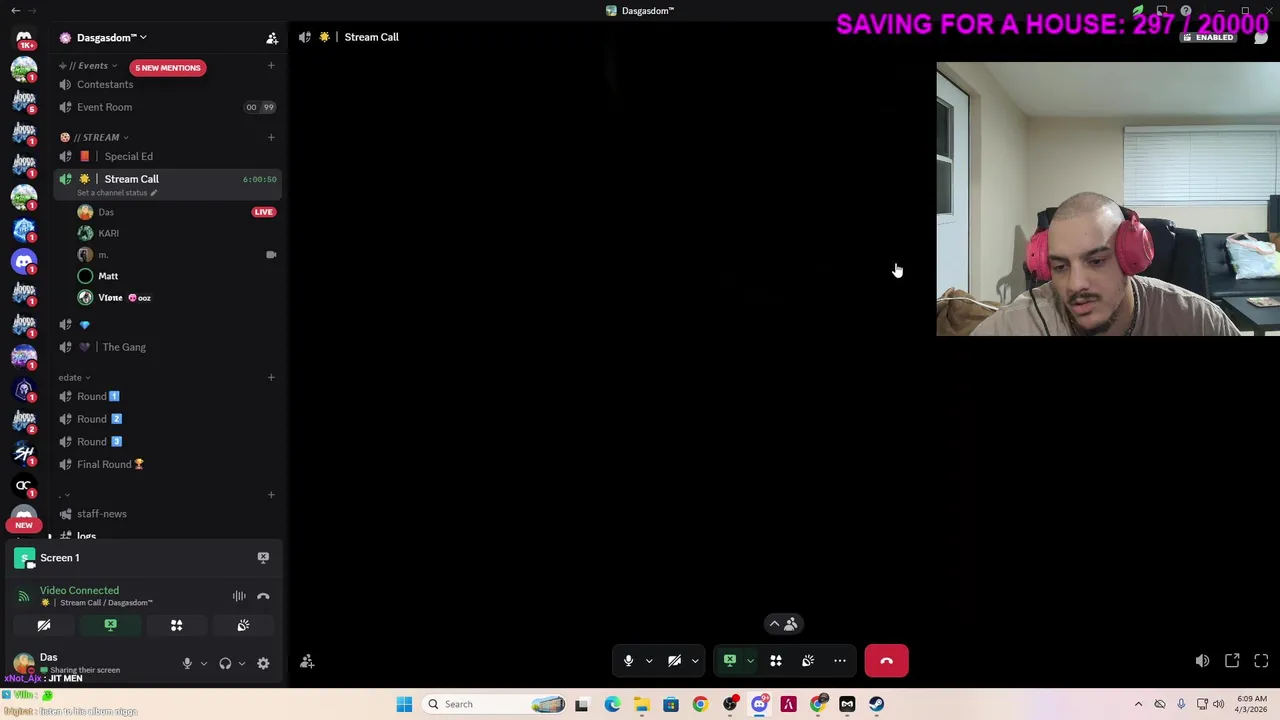Disconnect with the red hang-up button

click(x=886, y=661)
